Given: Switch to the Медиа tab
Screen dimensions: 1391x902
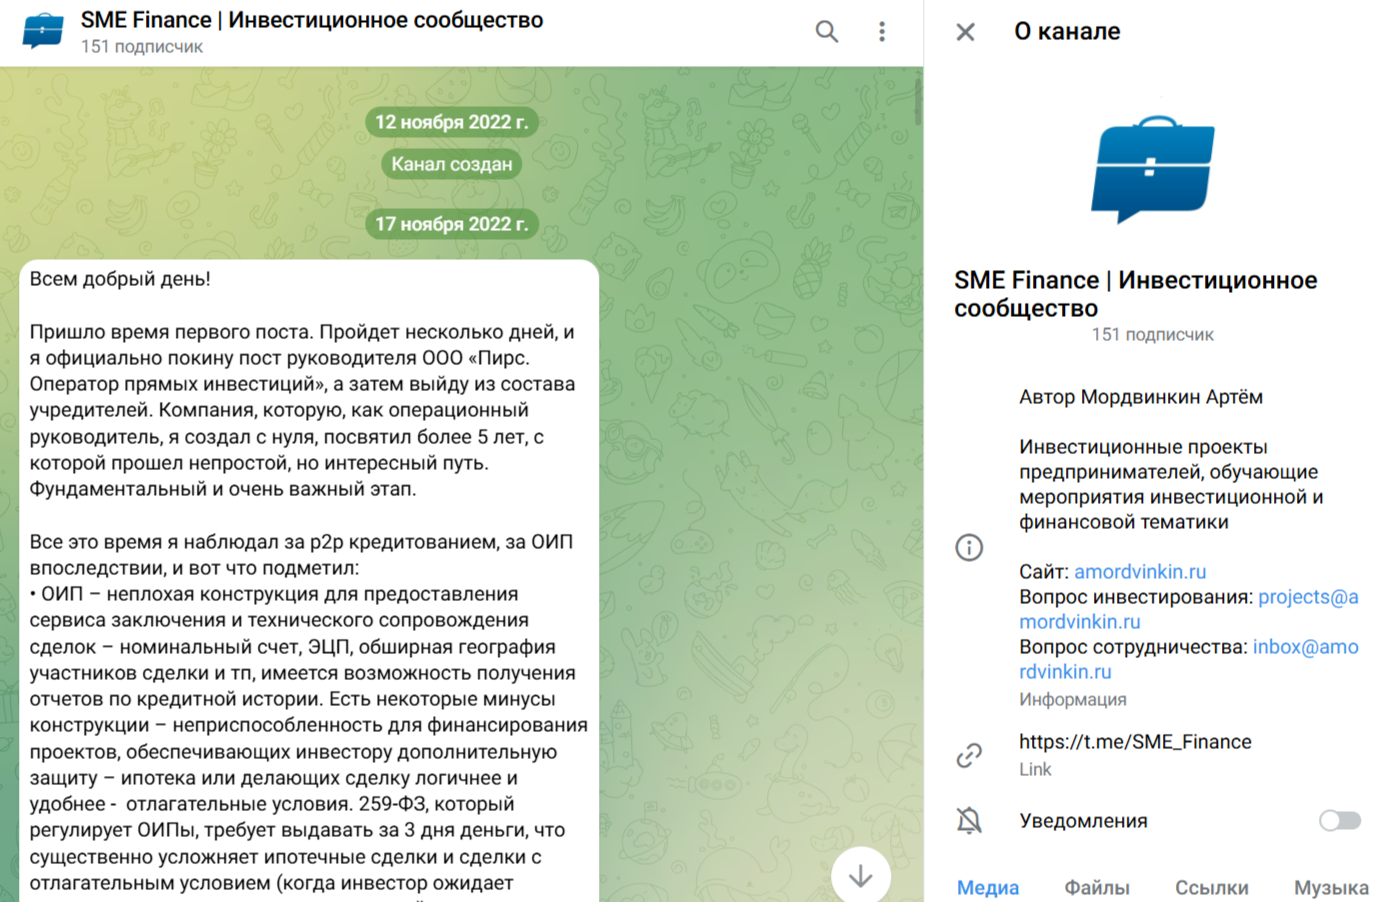Looking at the screenshot, I should [988, 887].
